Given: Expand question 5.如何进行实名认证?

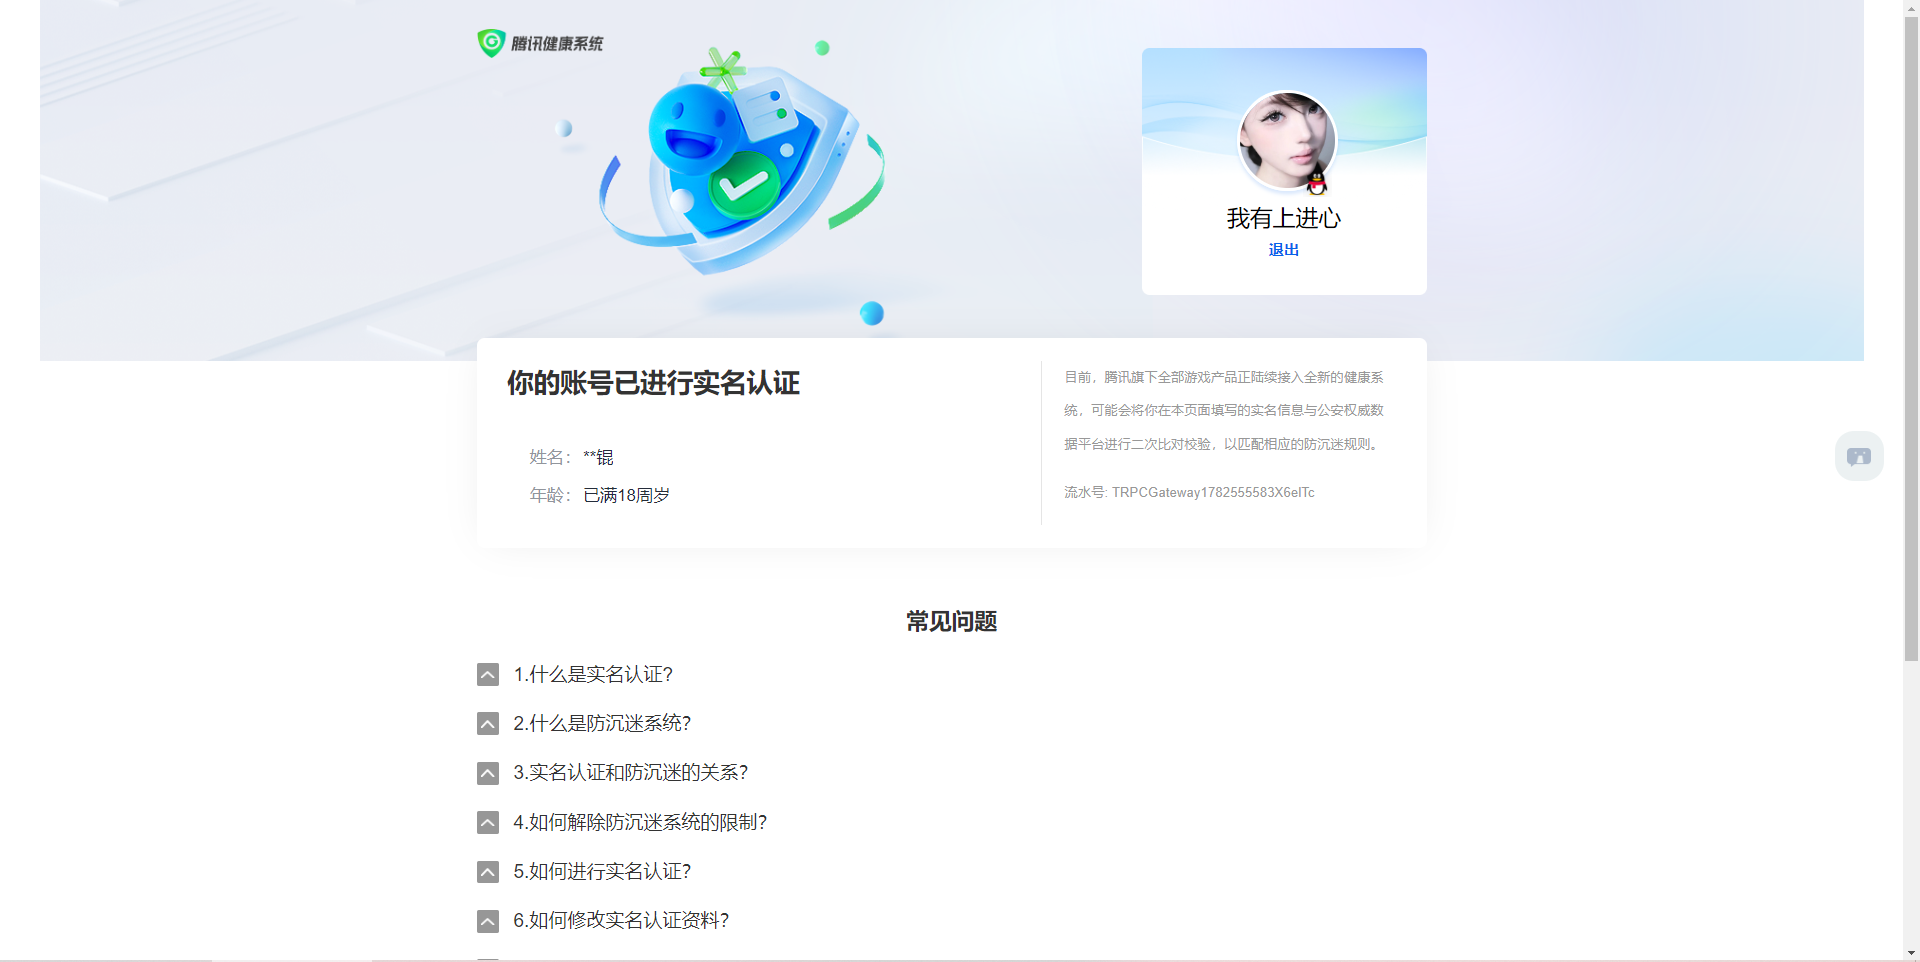Looking at the screenshot, I should (488, 872).
